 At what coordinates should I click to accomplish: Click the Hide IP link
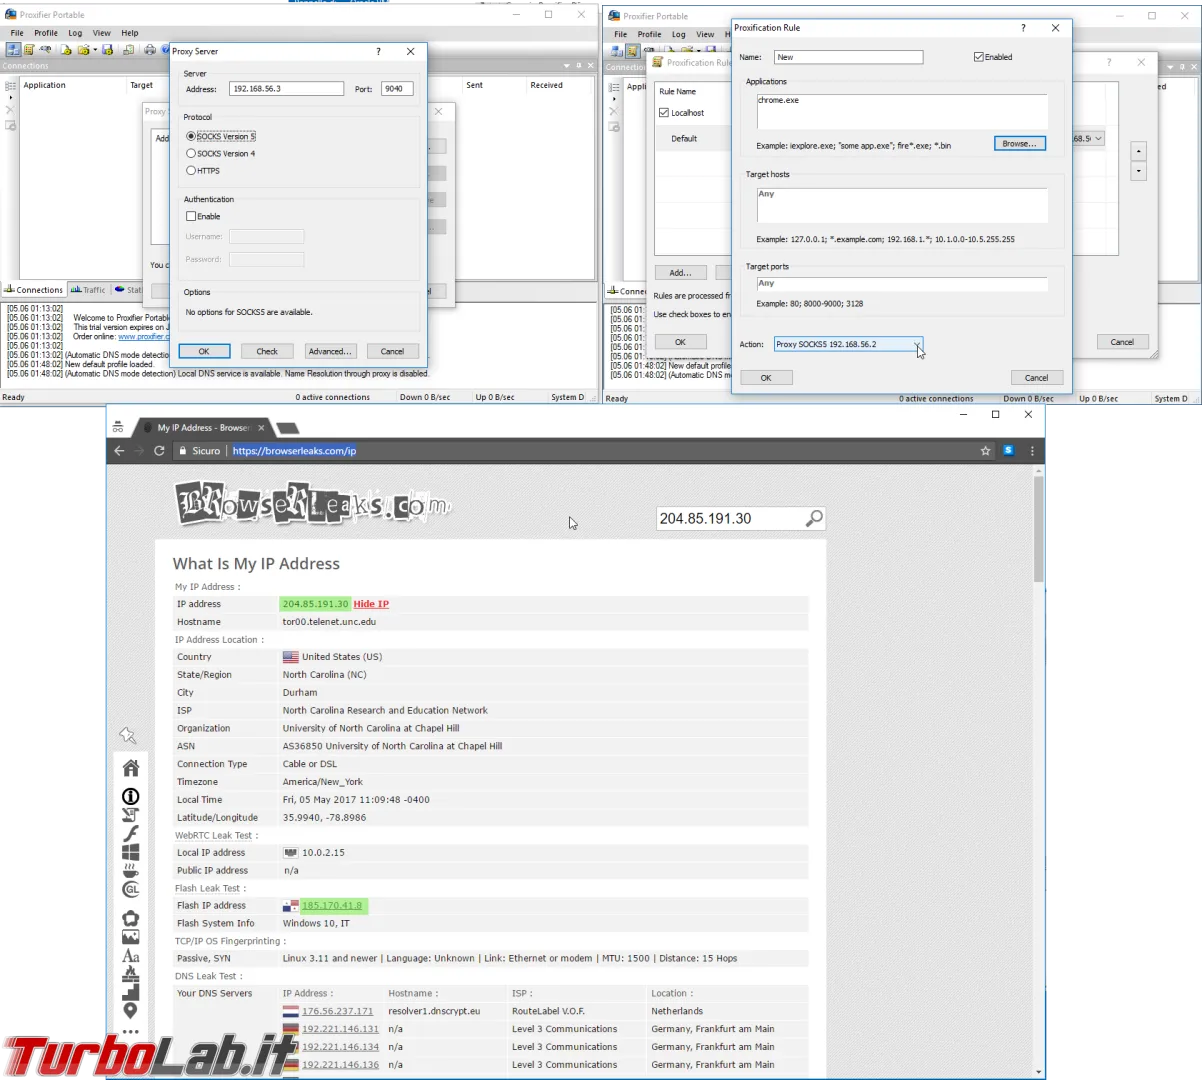(371, 604)
